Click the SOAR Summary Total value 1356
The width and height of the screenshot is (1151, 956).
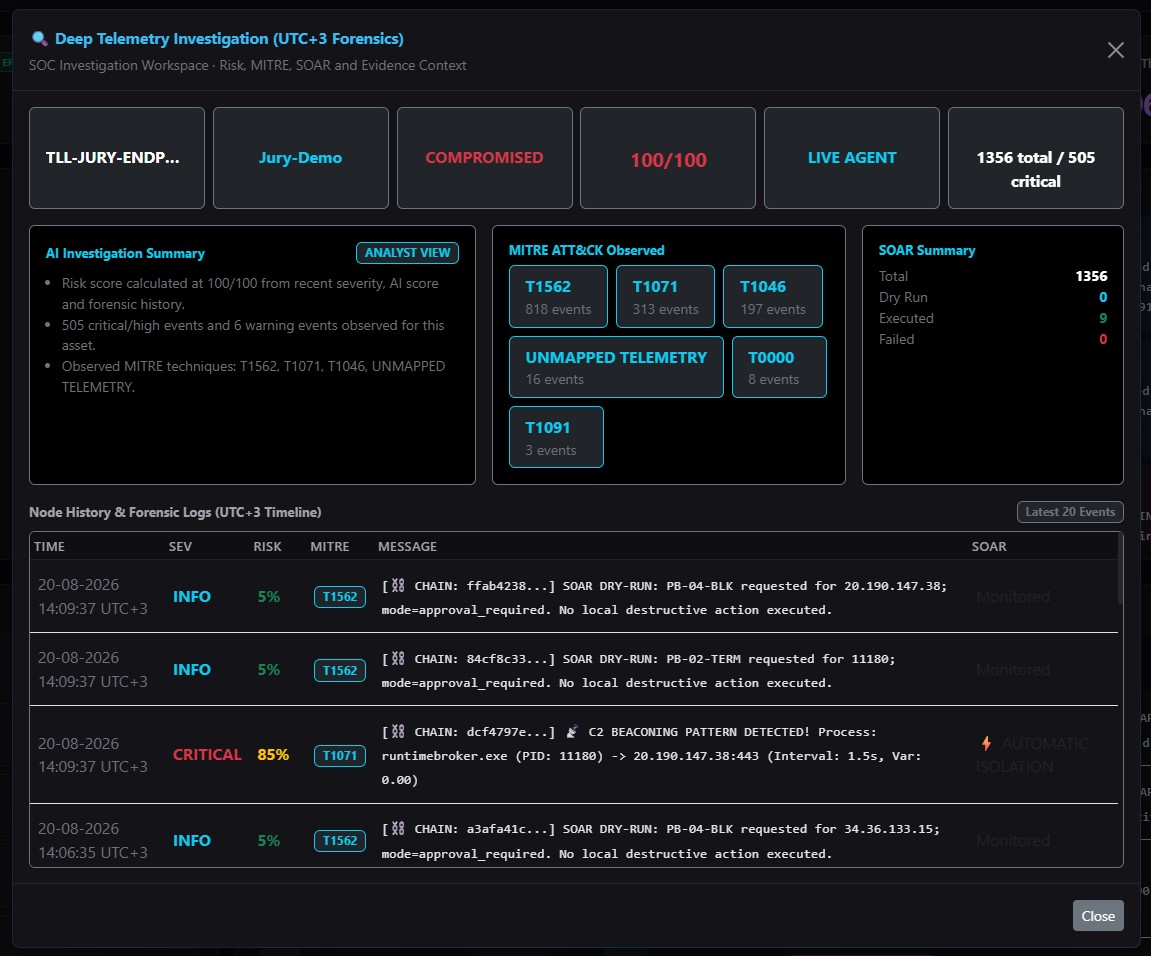(x=1091, y=276)
